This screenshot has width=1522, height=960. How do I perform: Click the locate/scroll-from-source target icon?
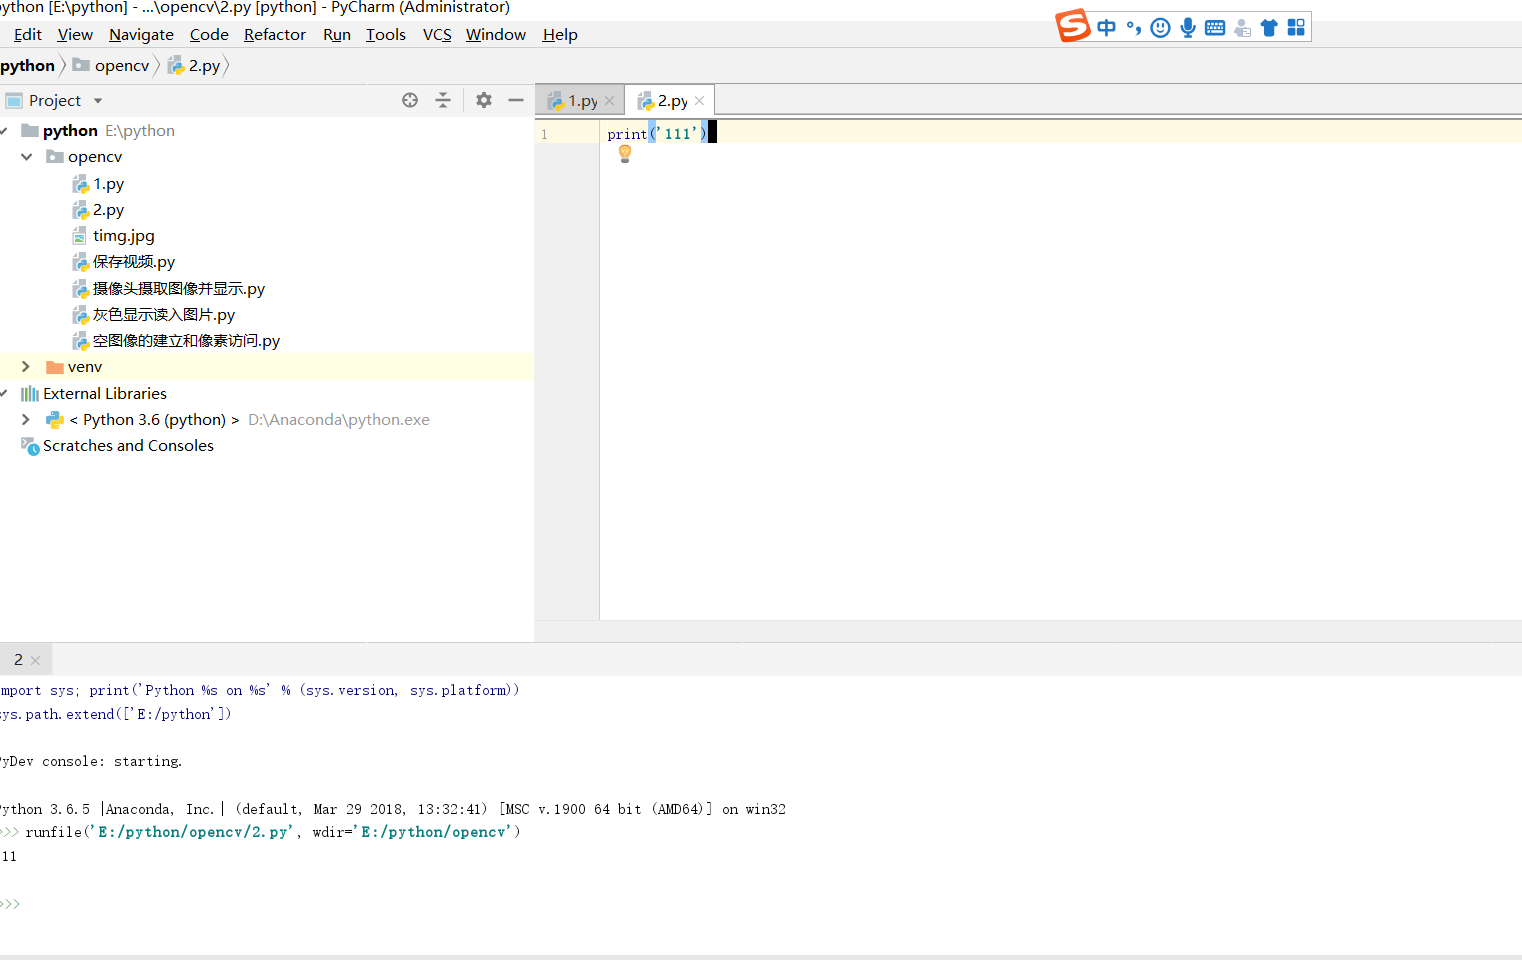point(410,100)
